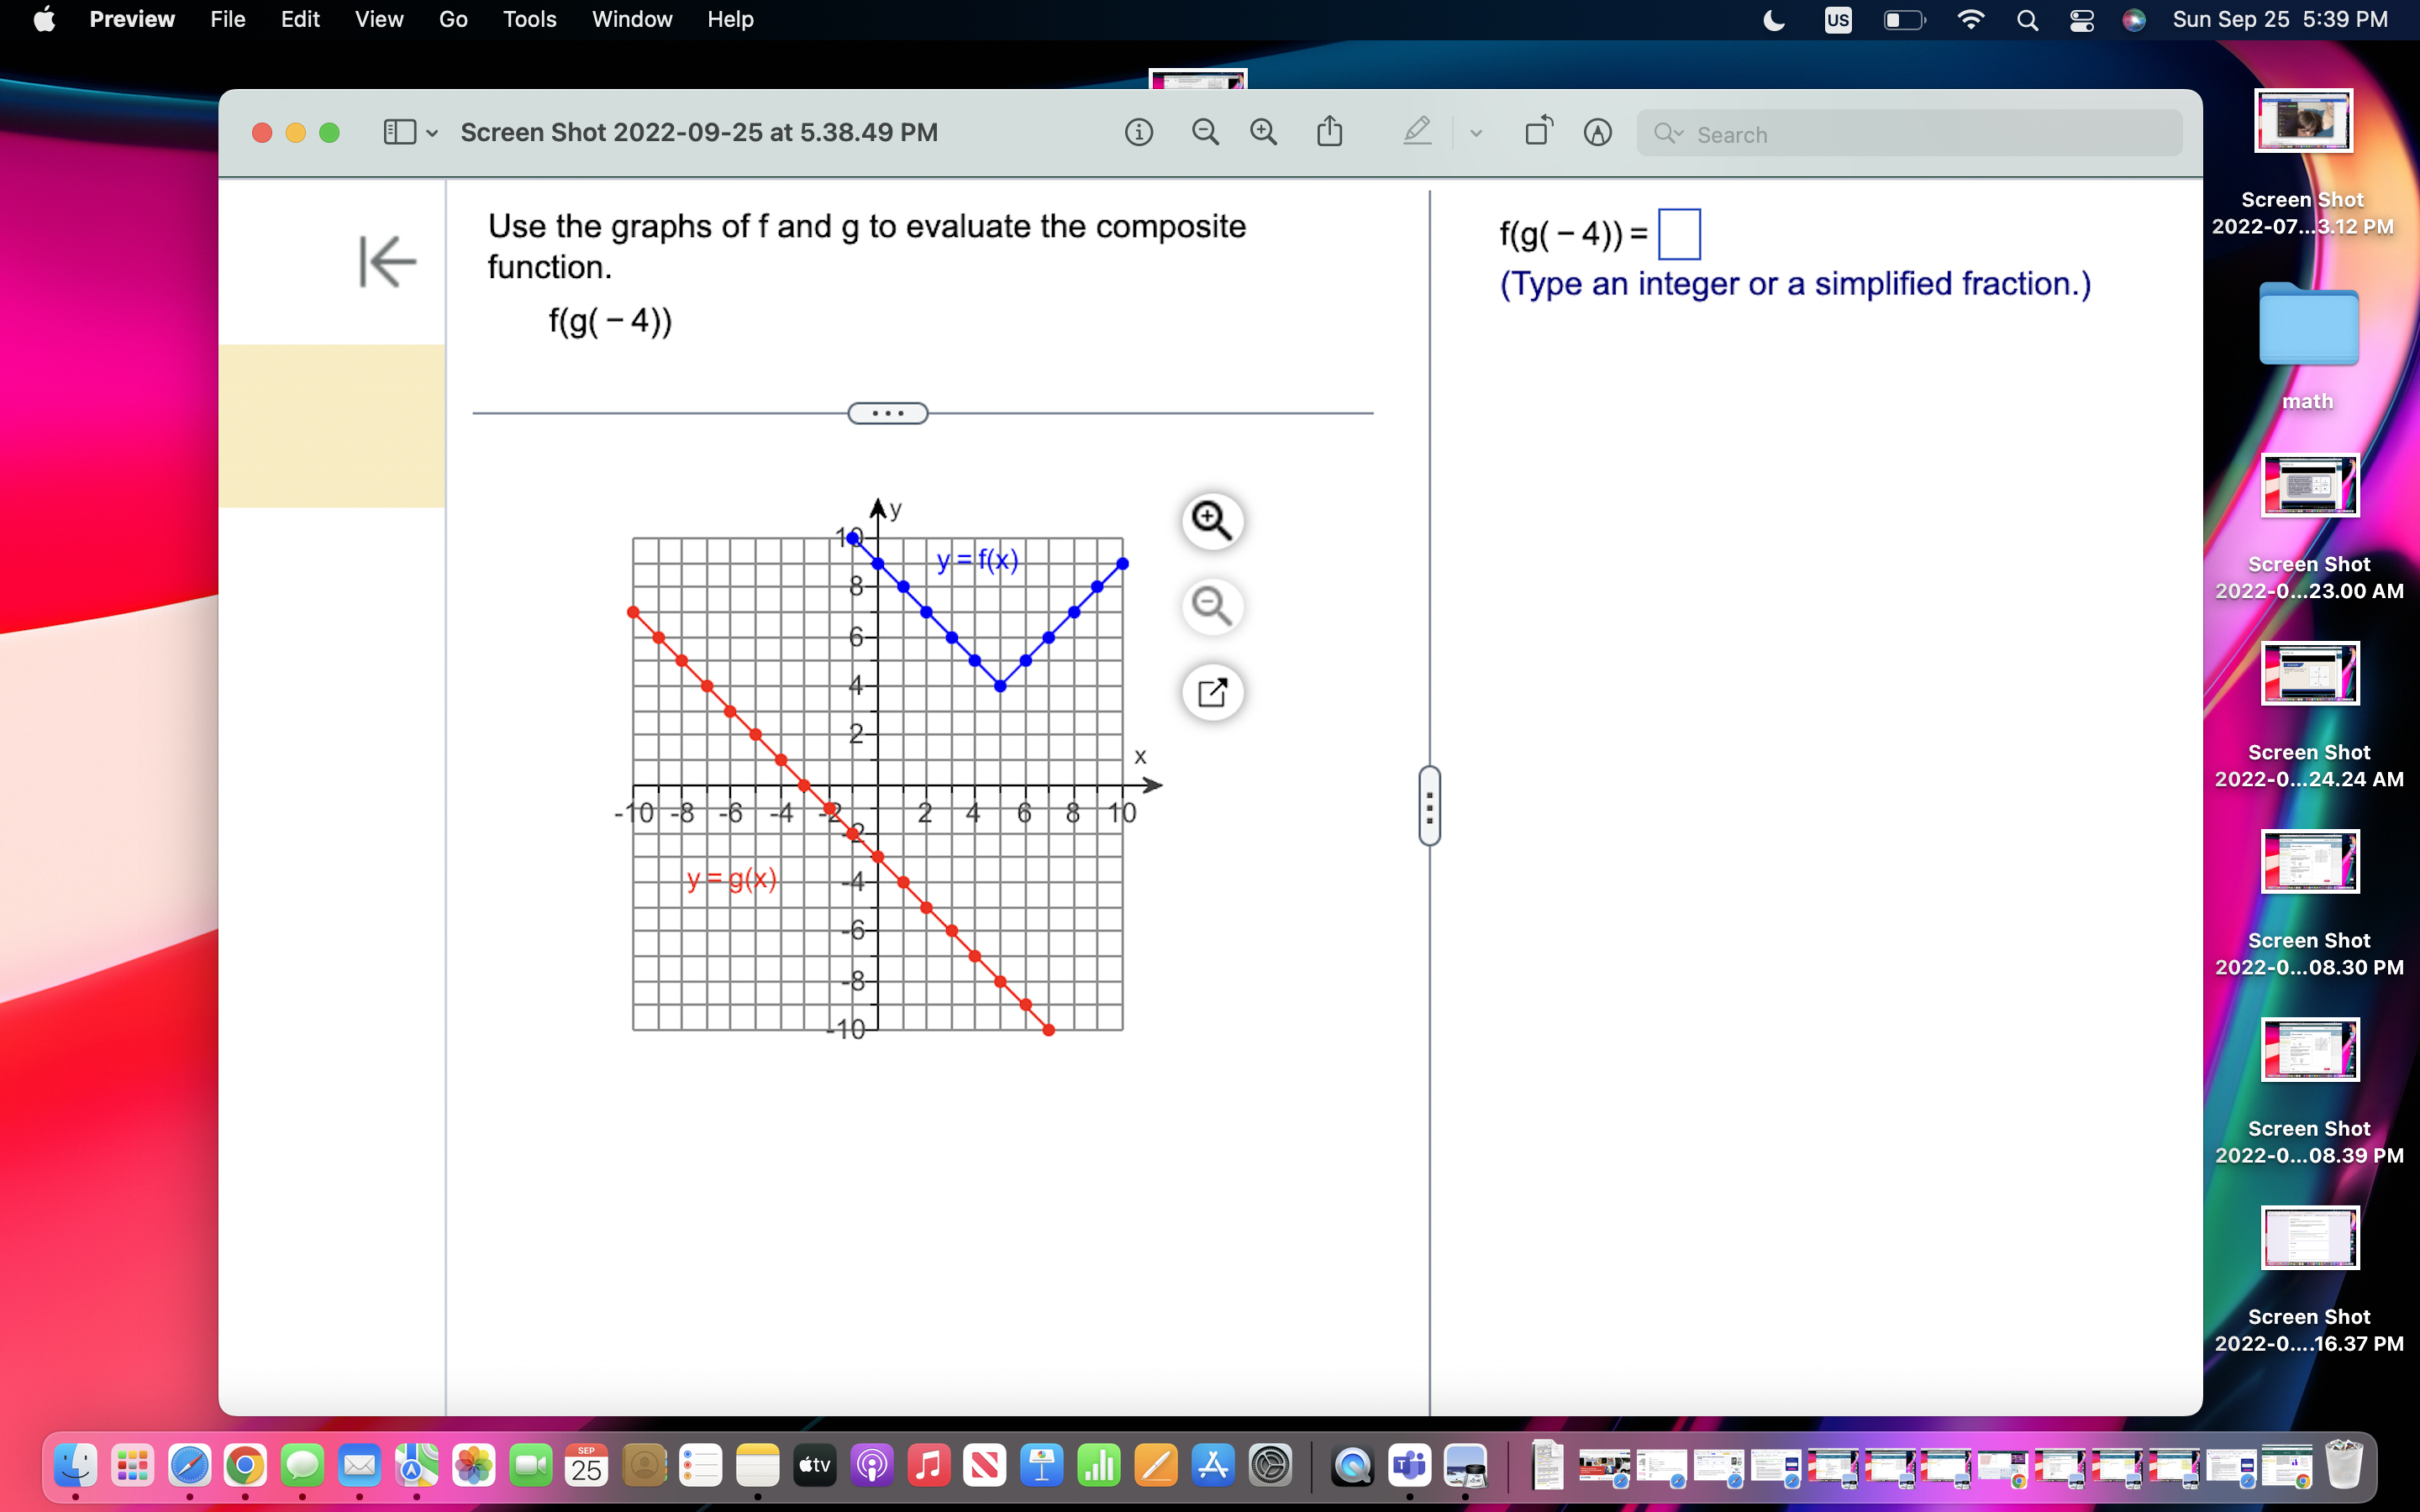The height and width of the screenshot is (1512, 2420).
Task: Toggle Control Center in the menu bar
Action: click(x=2082, y=20)
